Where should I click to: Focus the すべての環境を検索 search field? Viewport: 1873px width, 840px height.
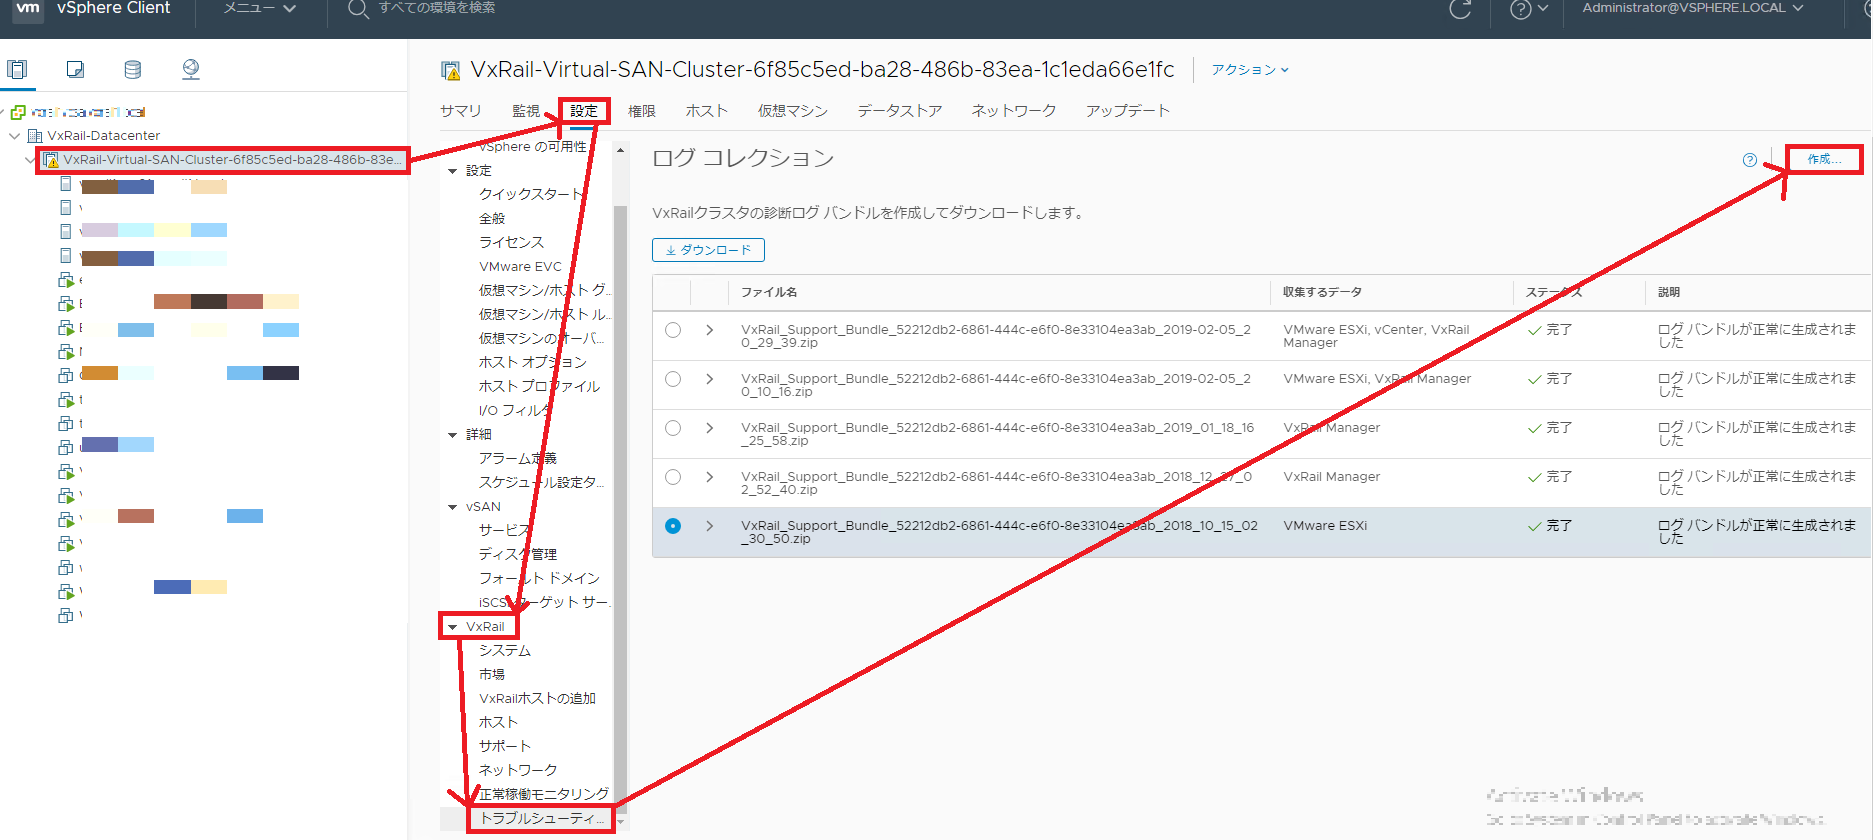click(437, 8)
